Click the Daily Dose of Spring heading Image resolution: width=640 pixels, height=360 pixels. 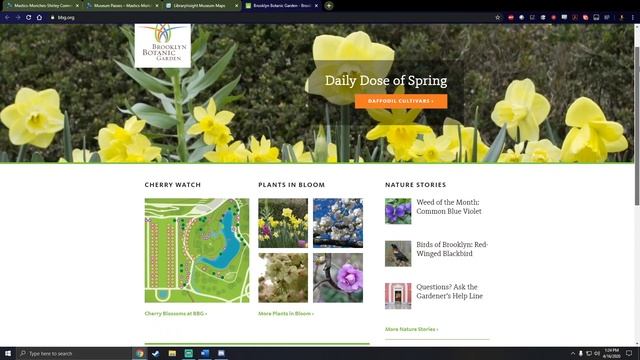point(386,80)
